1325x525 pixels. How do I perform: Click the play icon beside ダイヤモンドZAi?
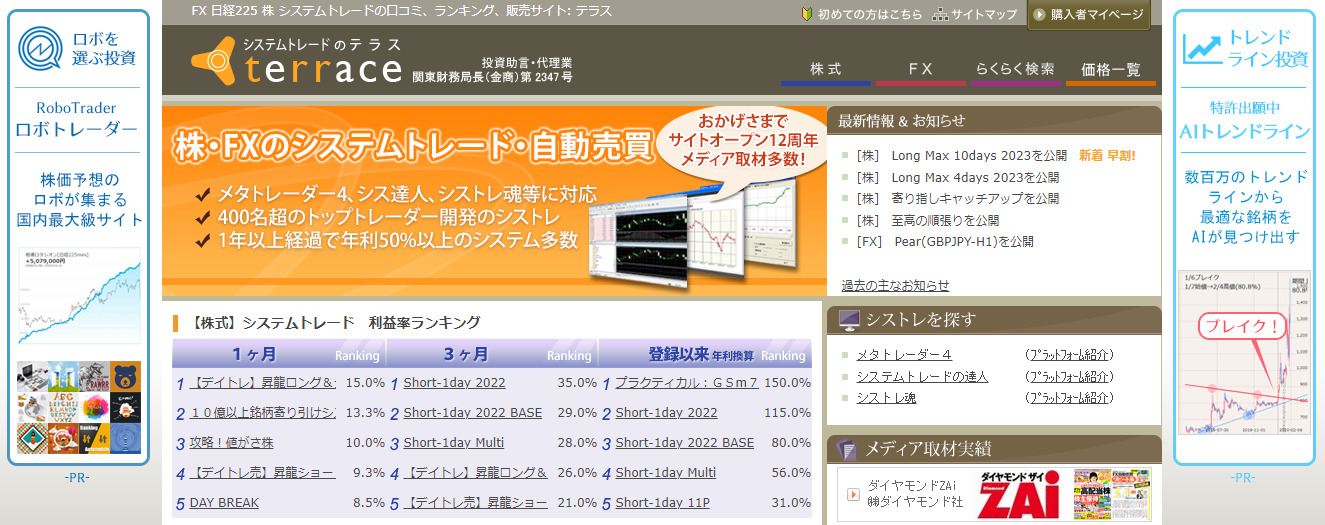coord(853,494)
